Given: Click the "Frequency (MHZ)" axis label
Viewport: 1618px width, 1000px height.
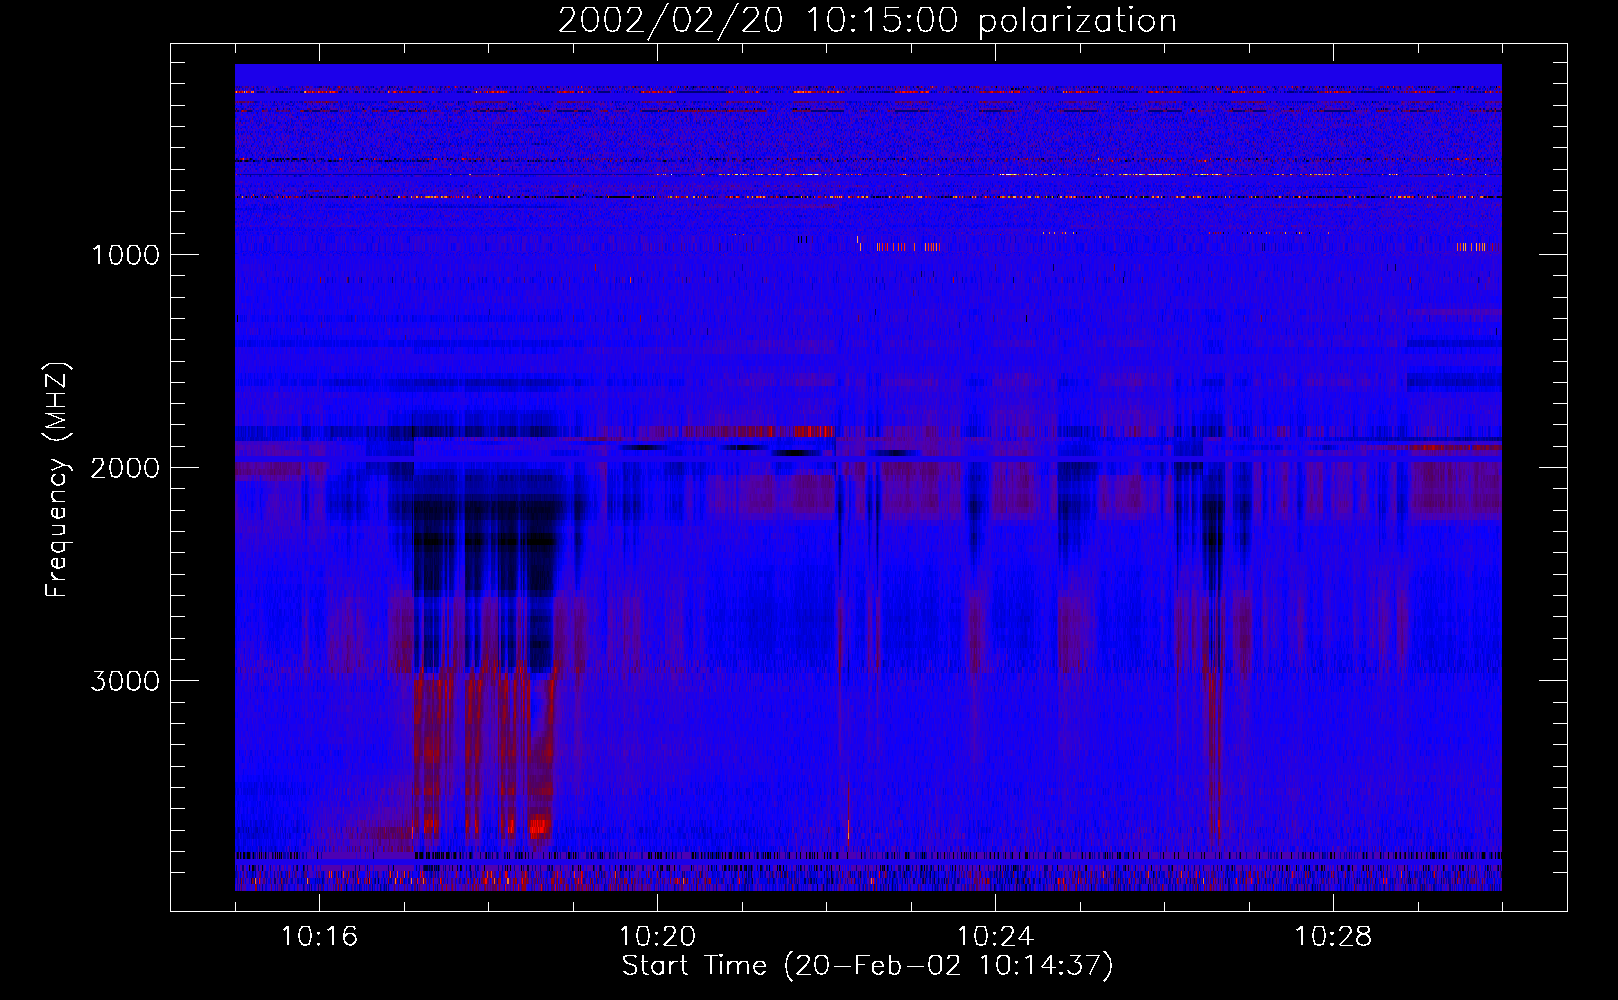Looking at the screenshot, I should (x=56, y=480).
